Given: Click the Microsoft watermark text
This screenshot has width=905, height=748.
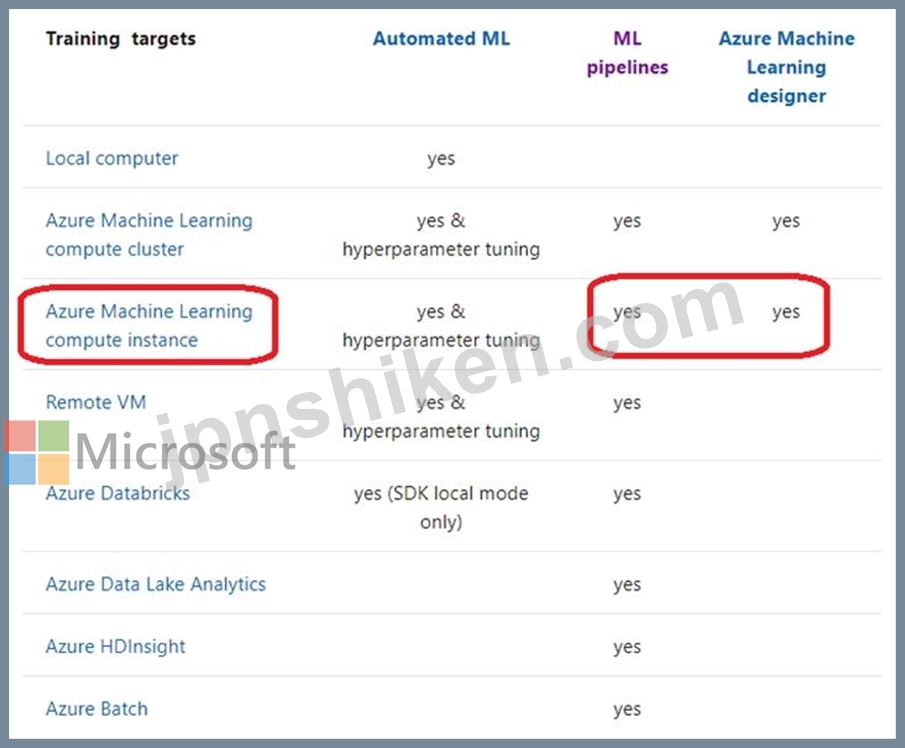Looking at the screenshot, I should pos(185,452).
